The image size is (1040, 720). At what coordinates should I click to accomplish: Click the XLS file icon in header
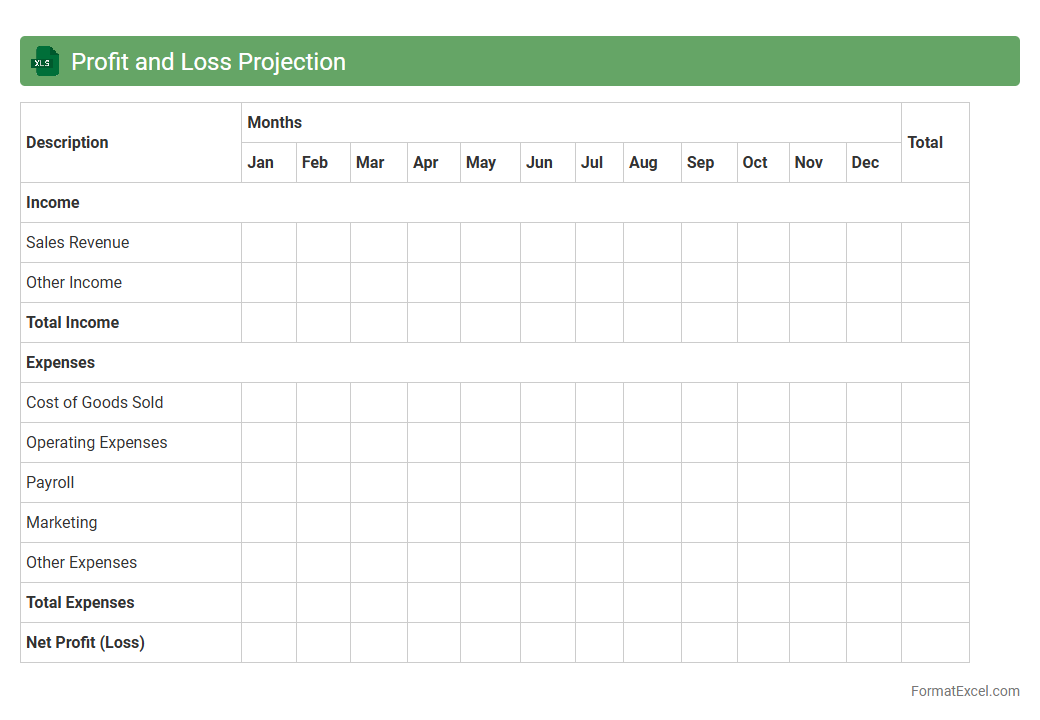(45, 61)
